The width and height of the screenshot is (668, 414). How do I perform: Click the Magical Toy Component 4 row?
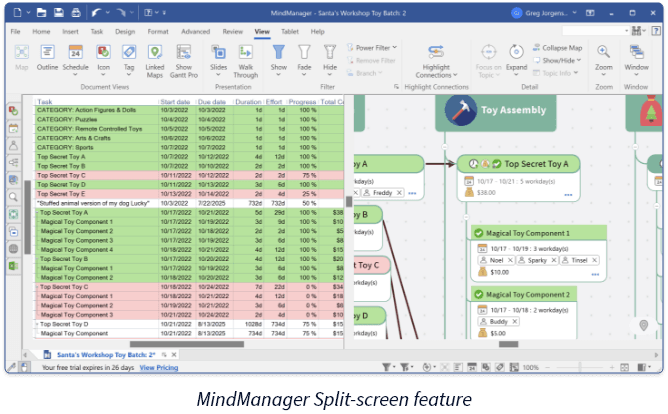point(189,250)
